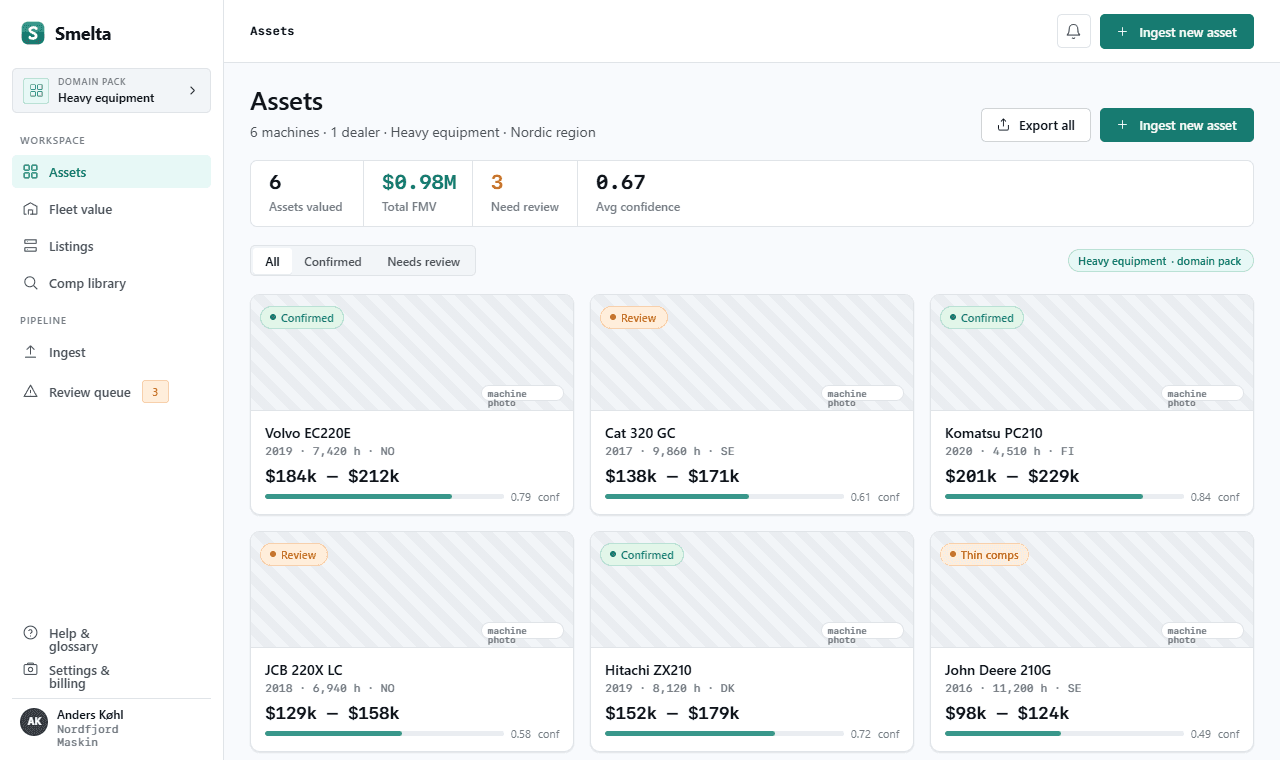Click the Fleet value icon
Image resolution: width=1280 pixels, height=760 pixels.
31,209
